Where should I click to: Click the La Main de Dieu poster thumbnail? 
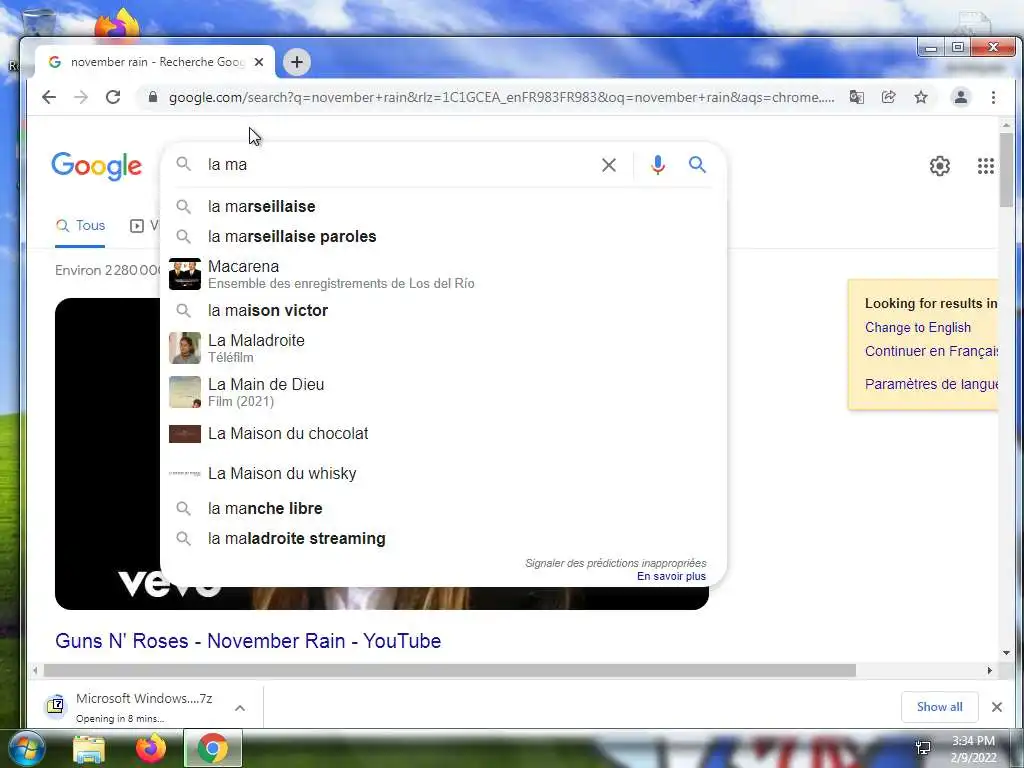[x=185, y=392]
